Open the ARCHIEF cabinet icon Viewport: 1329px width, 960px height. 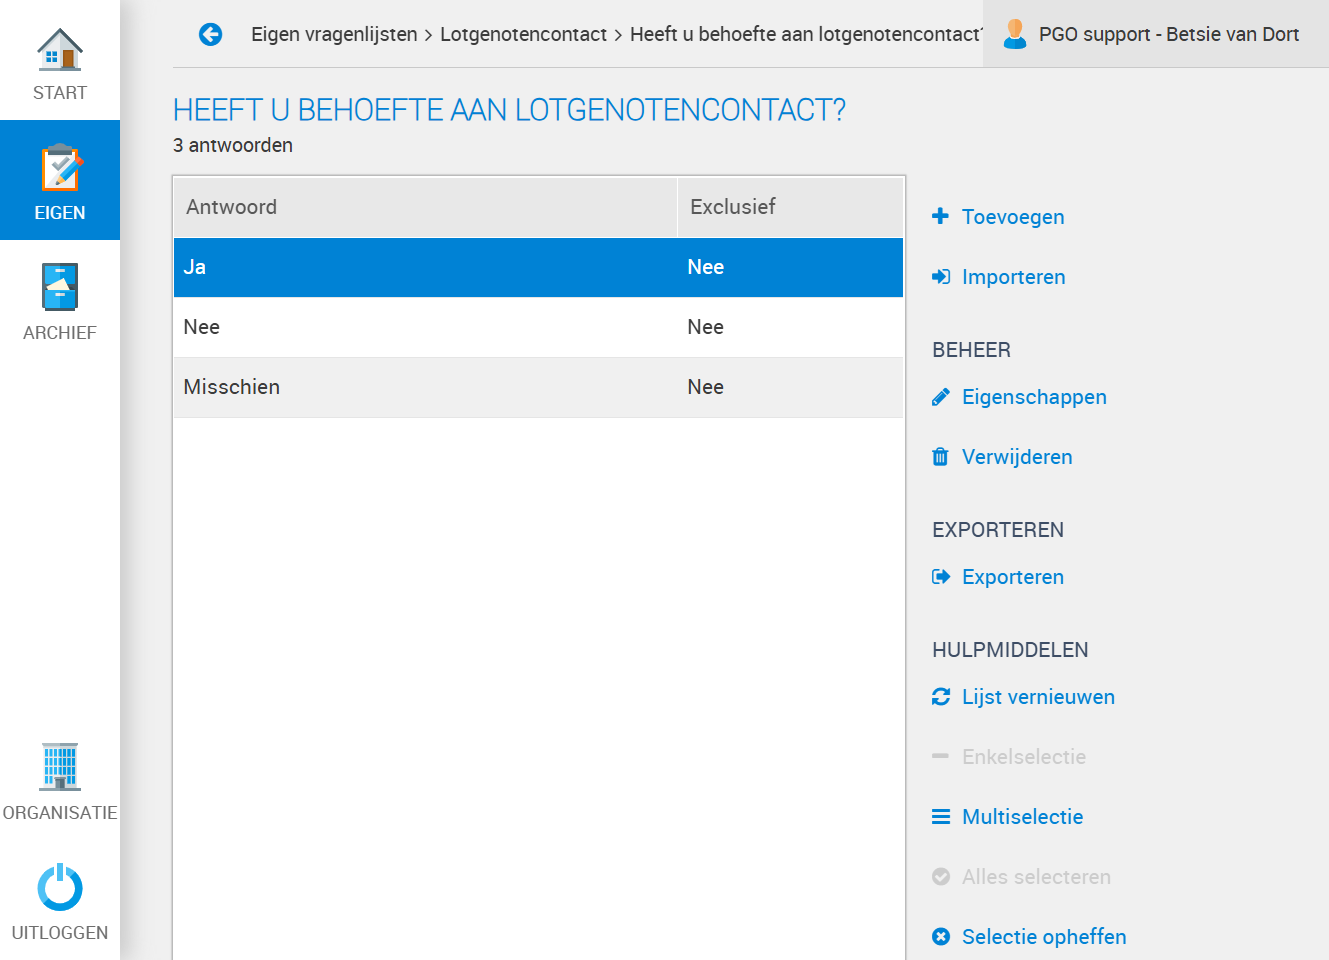click(60, 287)
